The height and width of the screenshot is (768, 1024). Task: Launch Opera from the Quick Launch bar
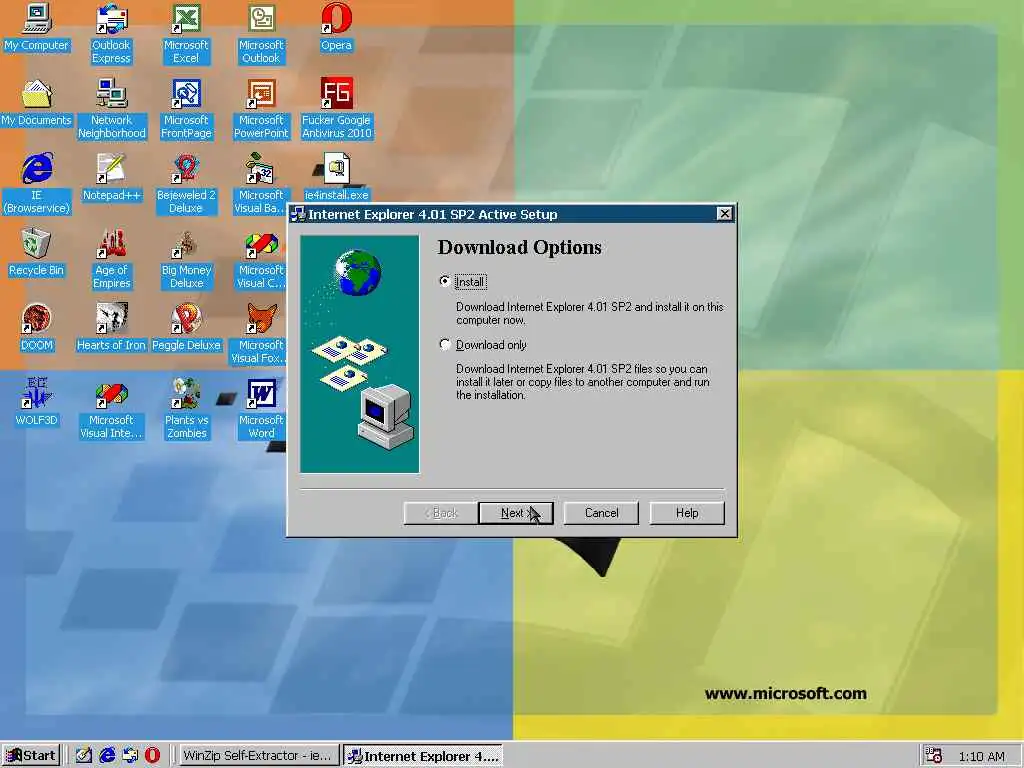point(152,756)
